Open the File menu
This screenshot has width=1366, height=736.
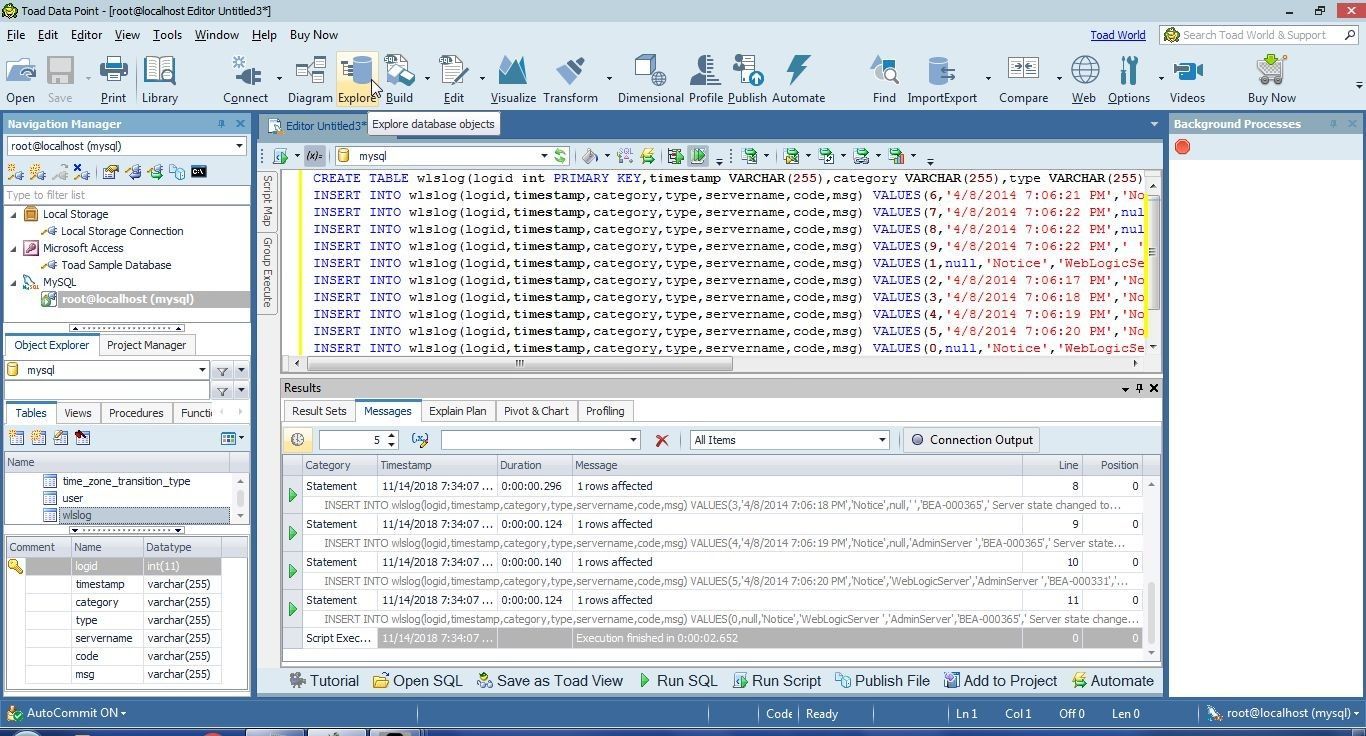click(x=16, y=35)
